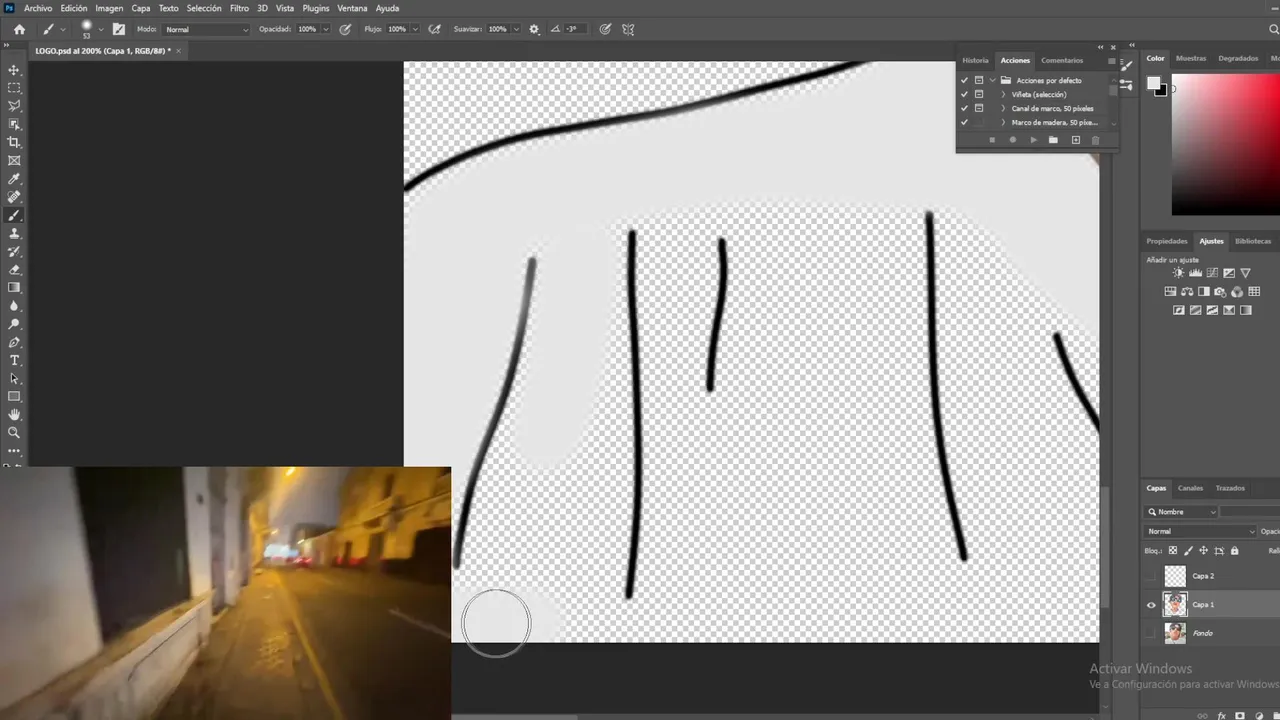Select the Type tool
This screenshot has width=1280, height=720.
[x=14, y=360]
